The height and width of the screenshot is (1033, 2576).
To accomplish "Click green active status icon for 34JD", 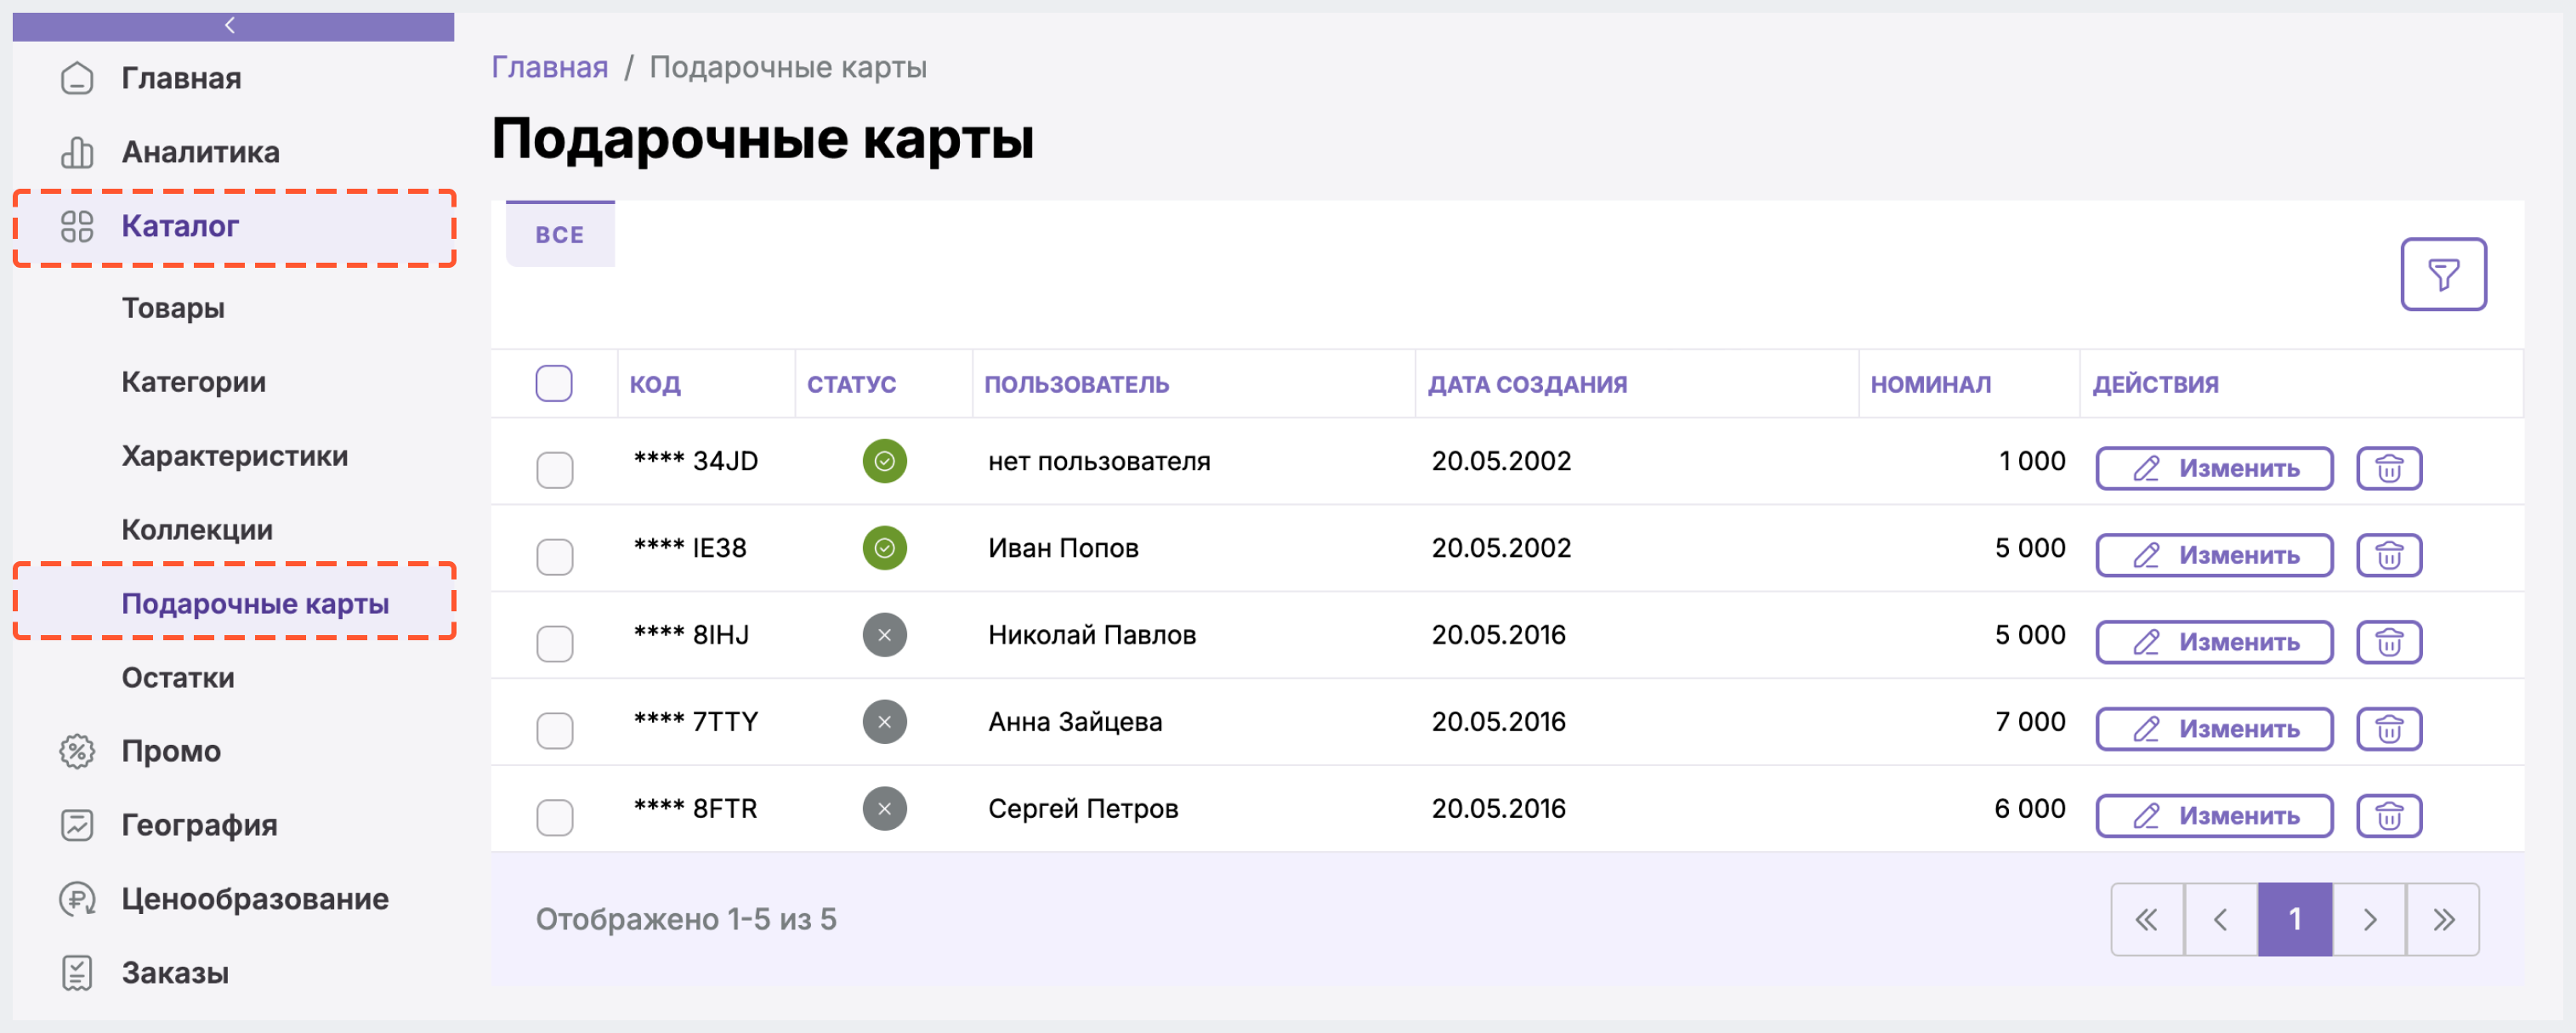I will tap(884, 461).
